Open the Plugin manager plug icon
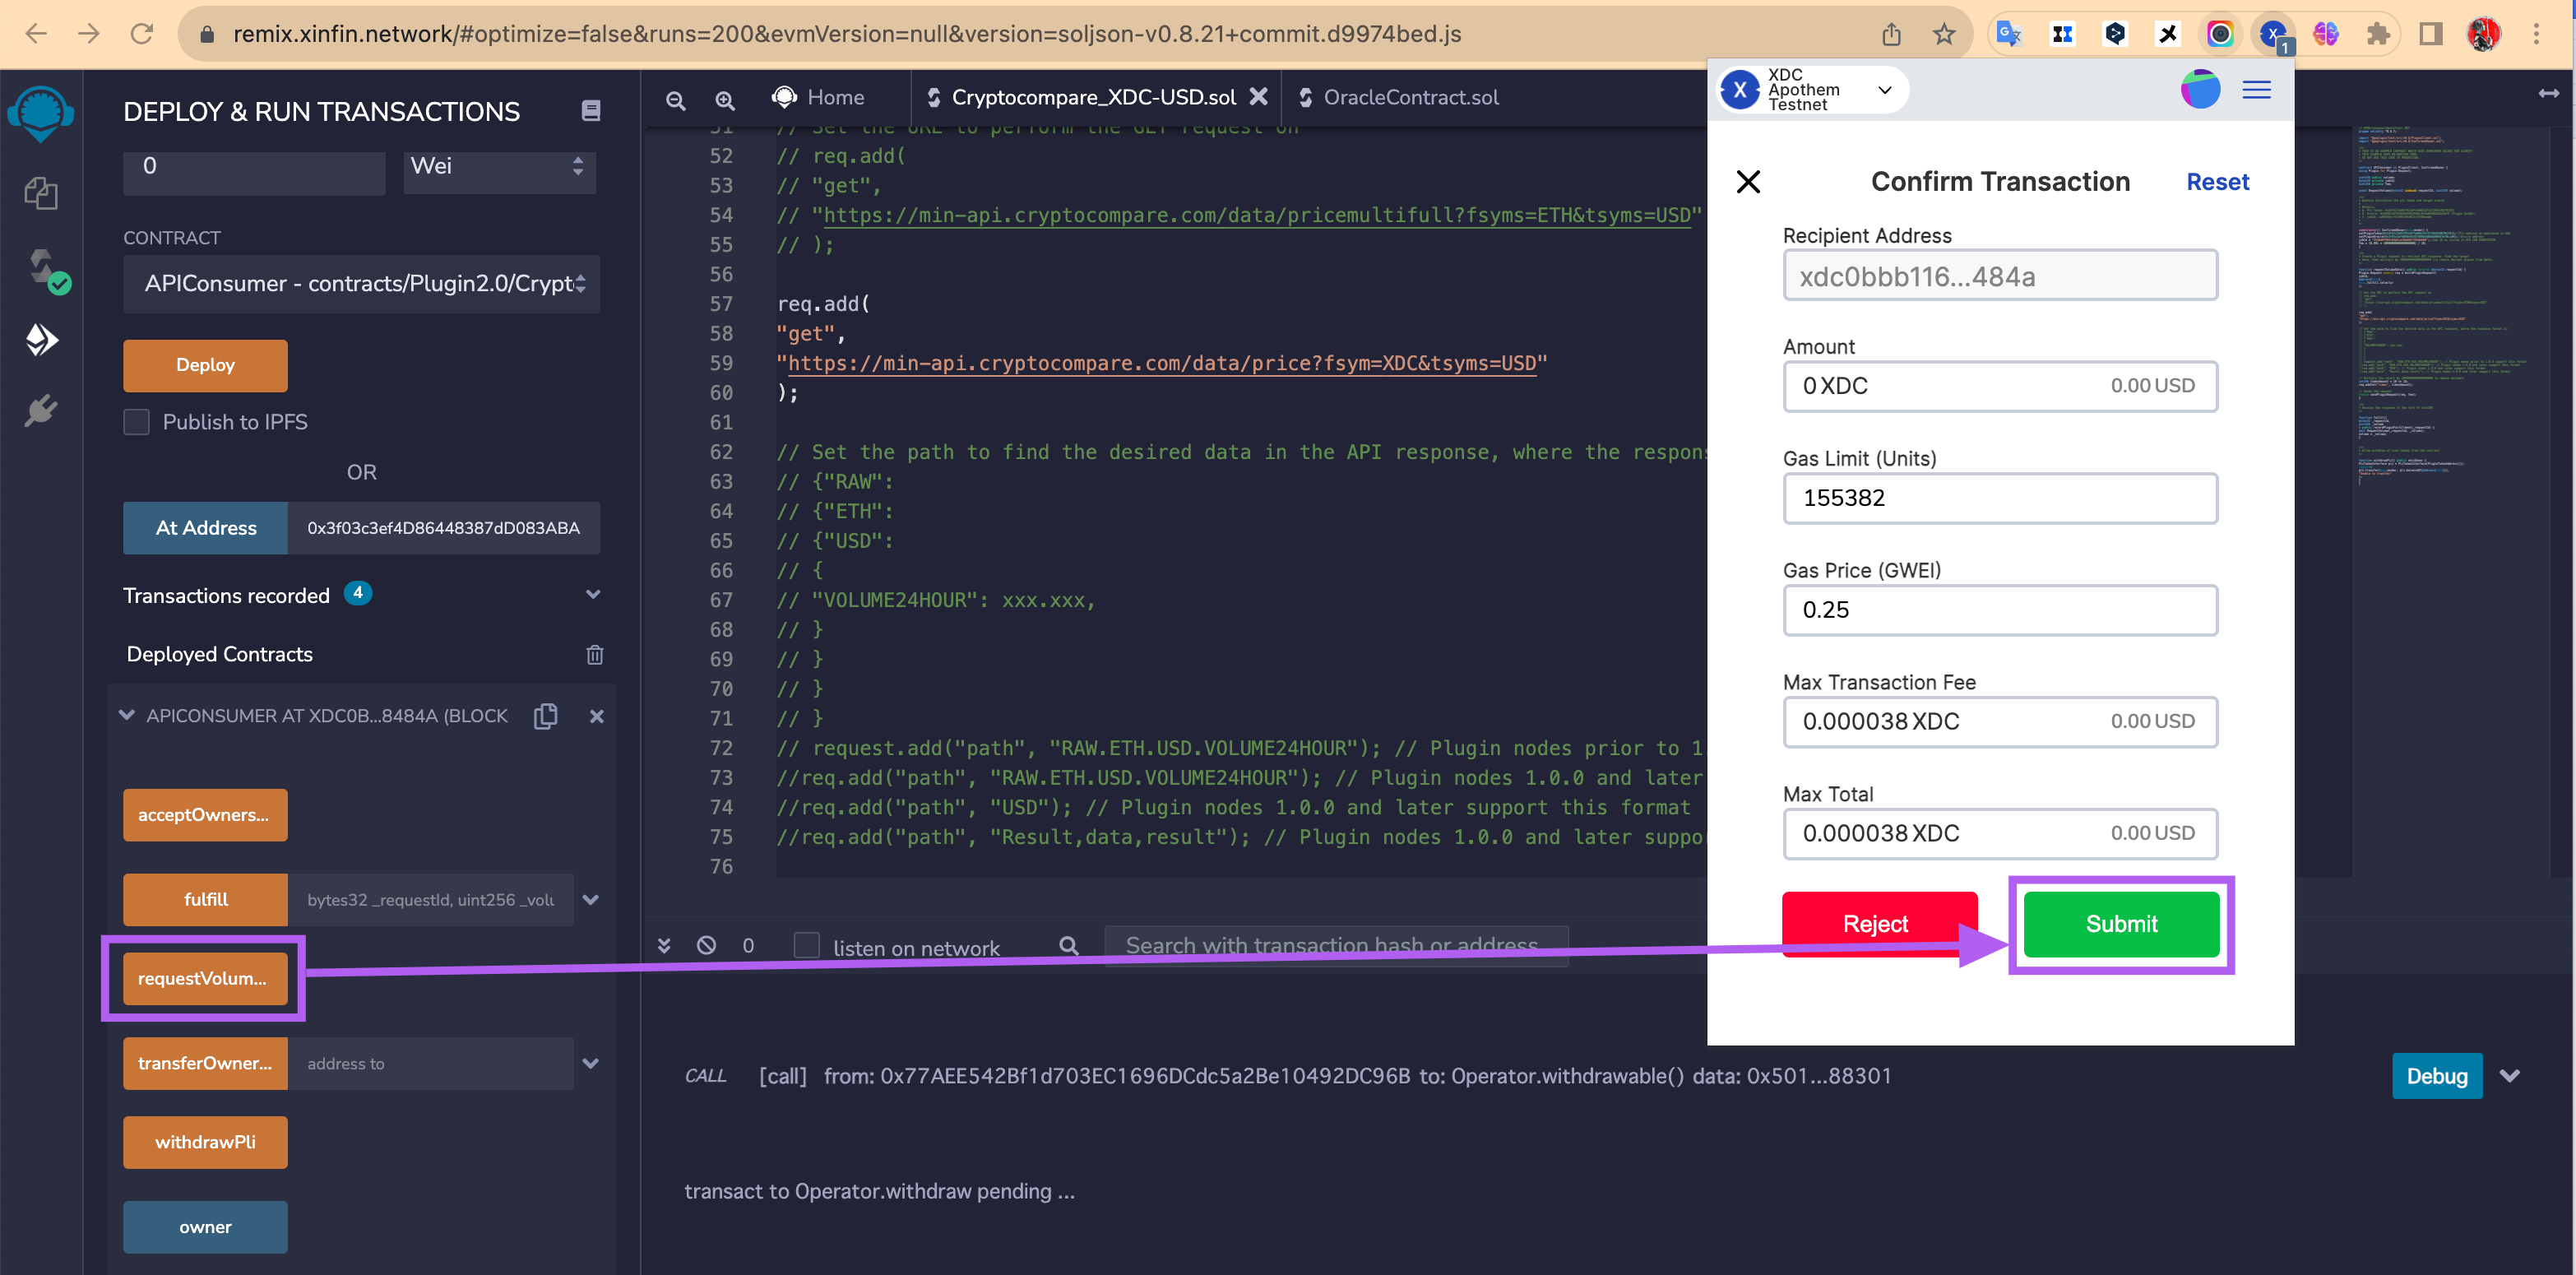Viewport: 2576px width, 1275px height. (x=41, y=410)
